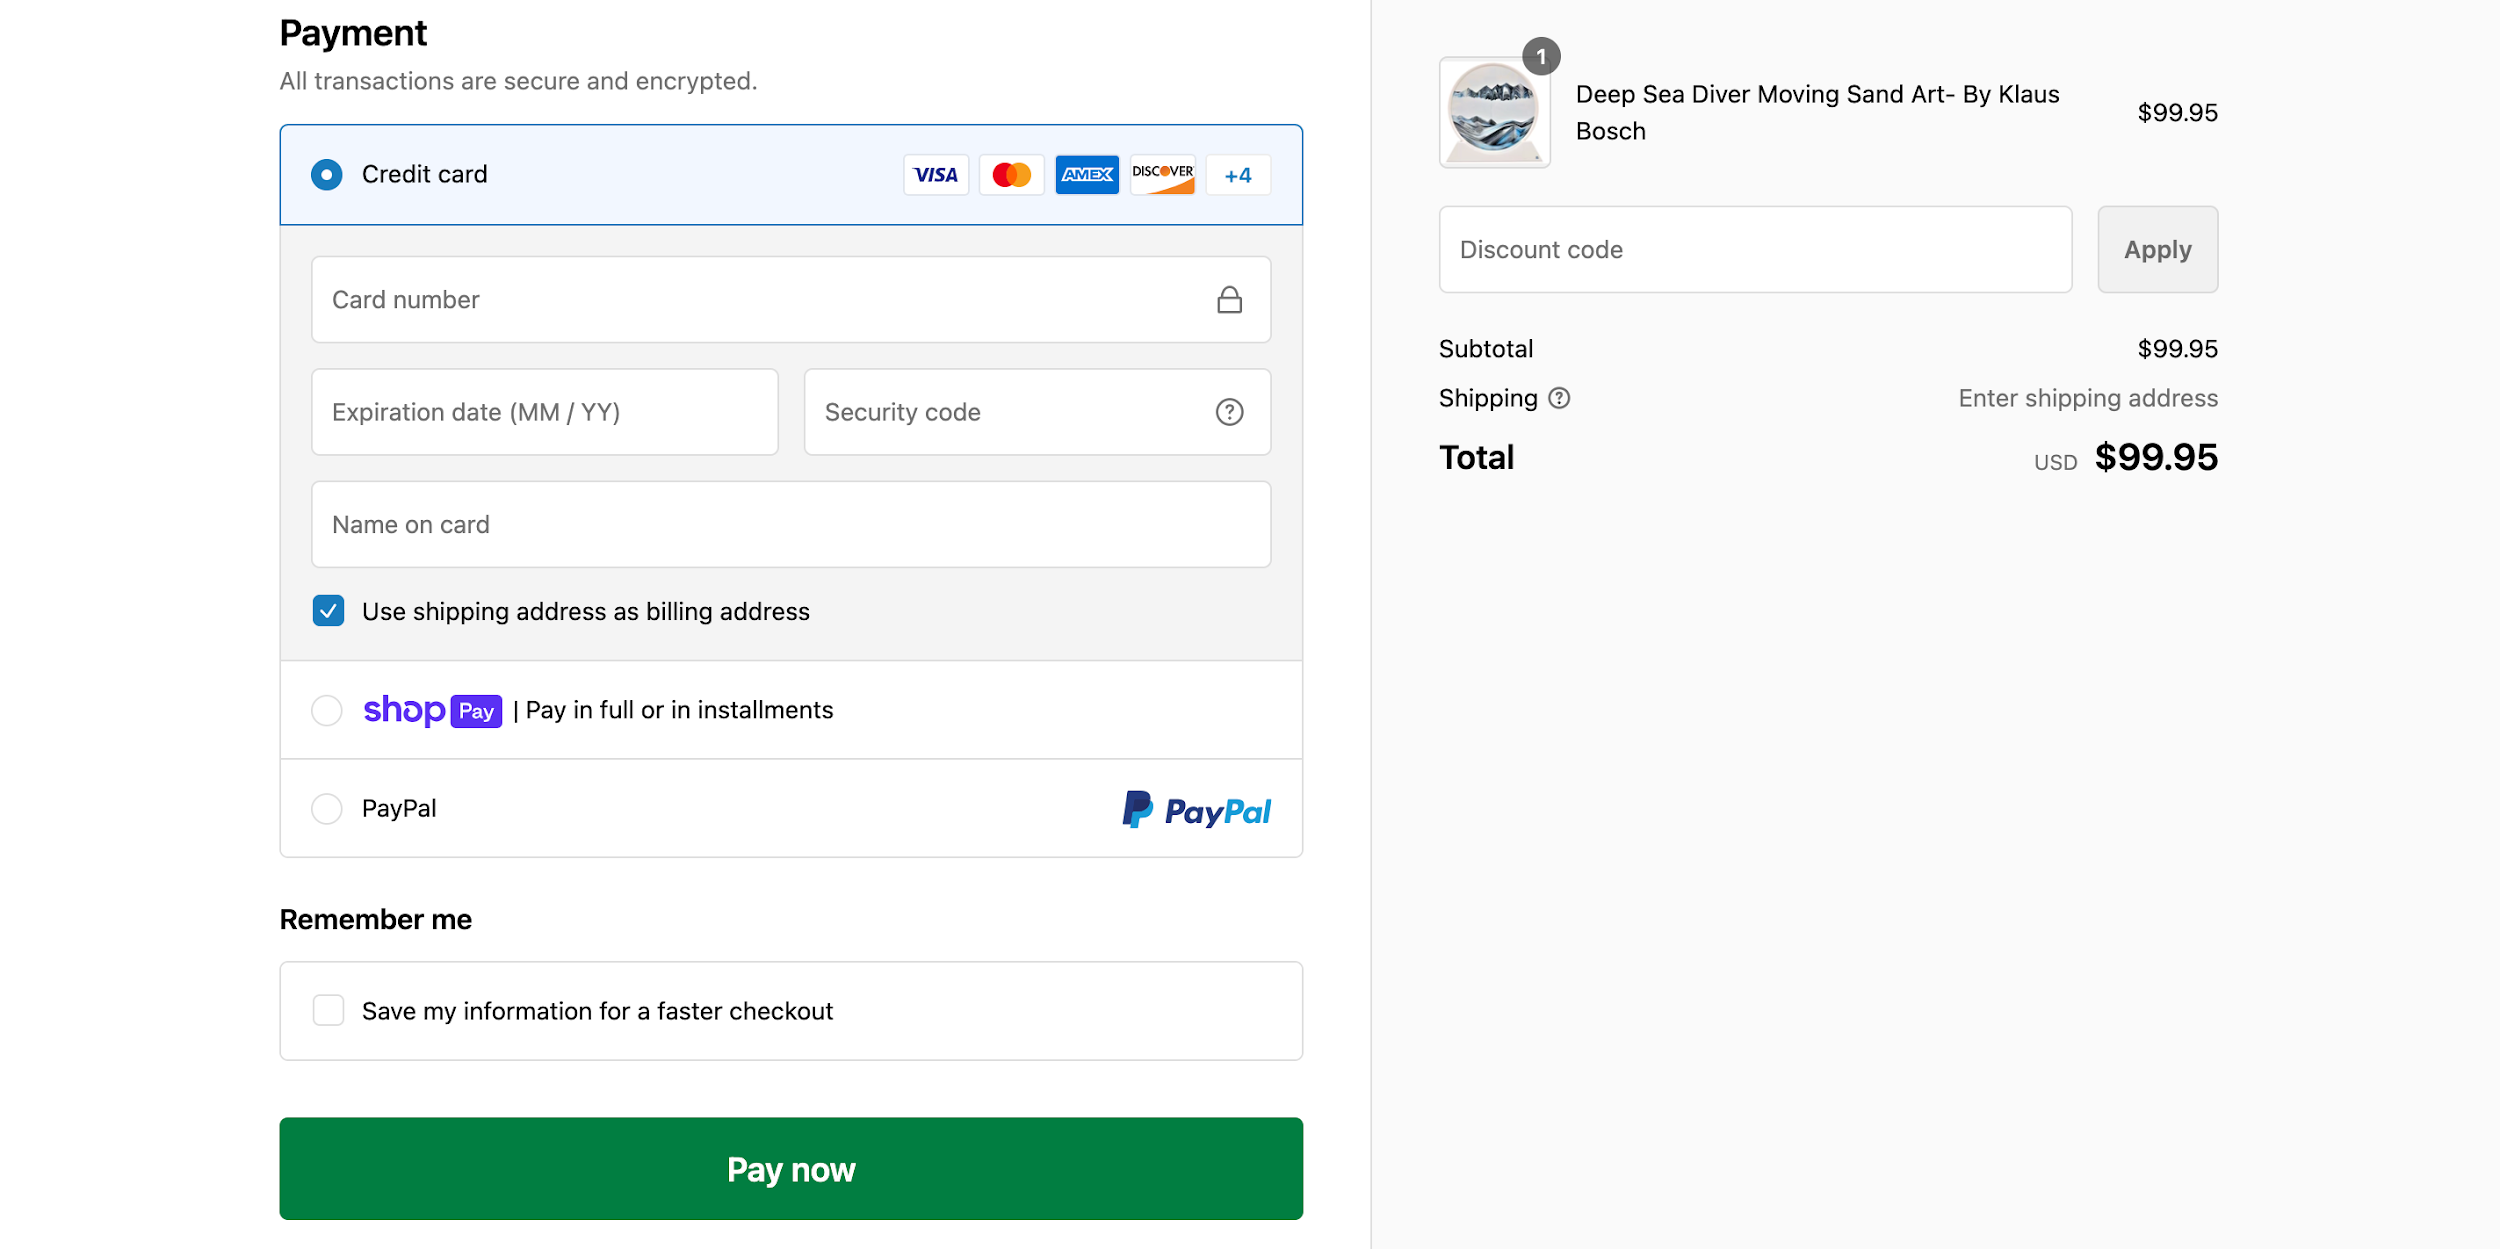
Task: Click the 'Remember me' heading
Action: point(376,920)
